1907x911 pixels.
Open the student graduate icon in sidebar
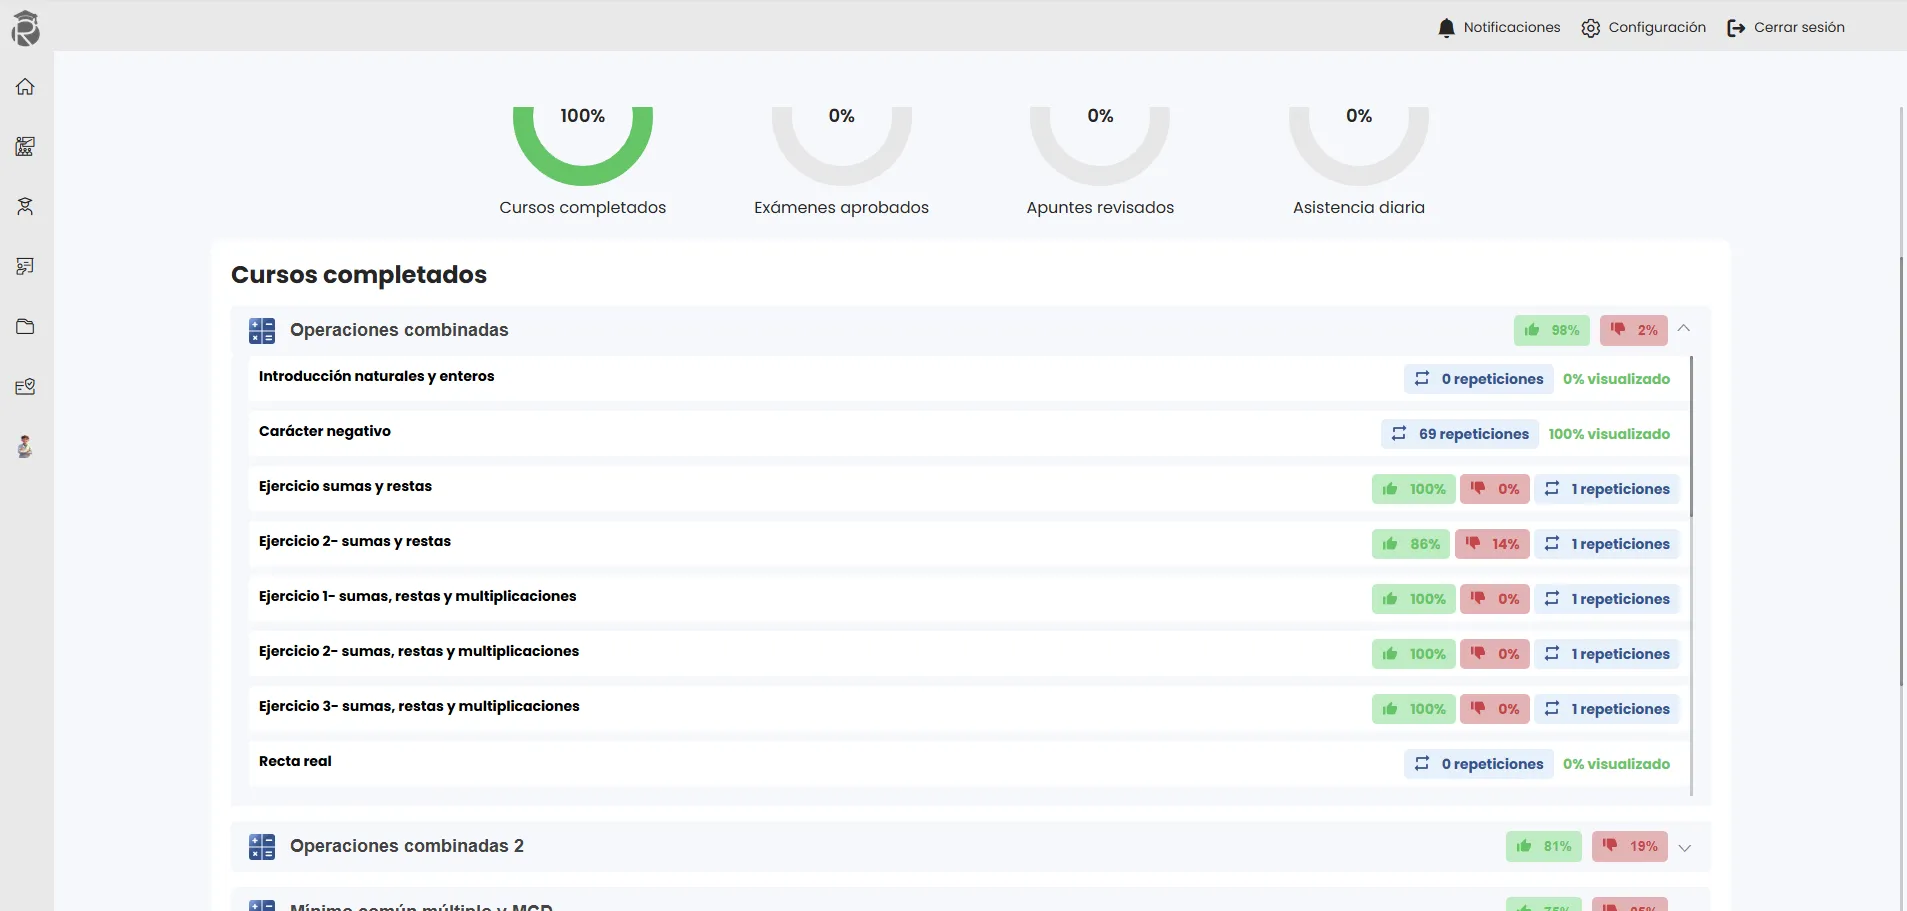point(25,207)
